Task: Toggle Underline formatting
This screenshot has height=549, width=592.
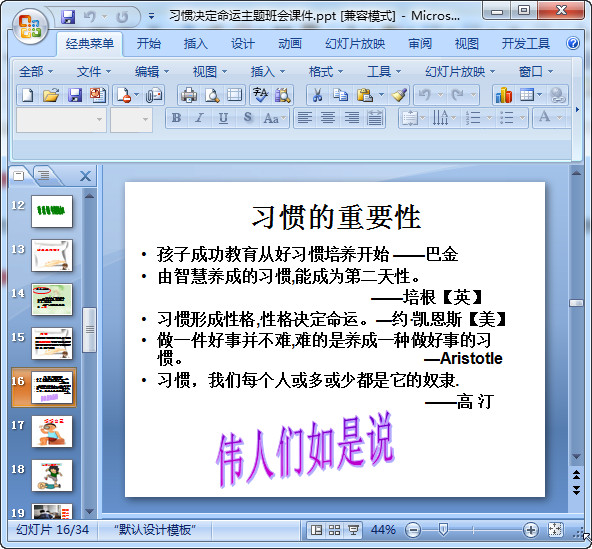Action: click(224, 118)
